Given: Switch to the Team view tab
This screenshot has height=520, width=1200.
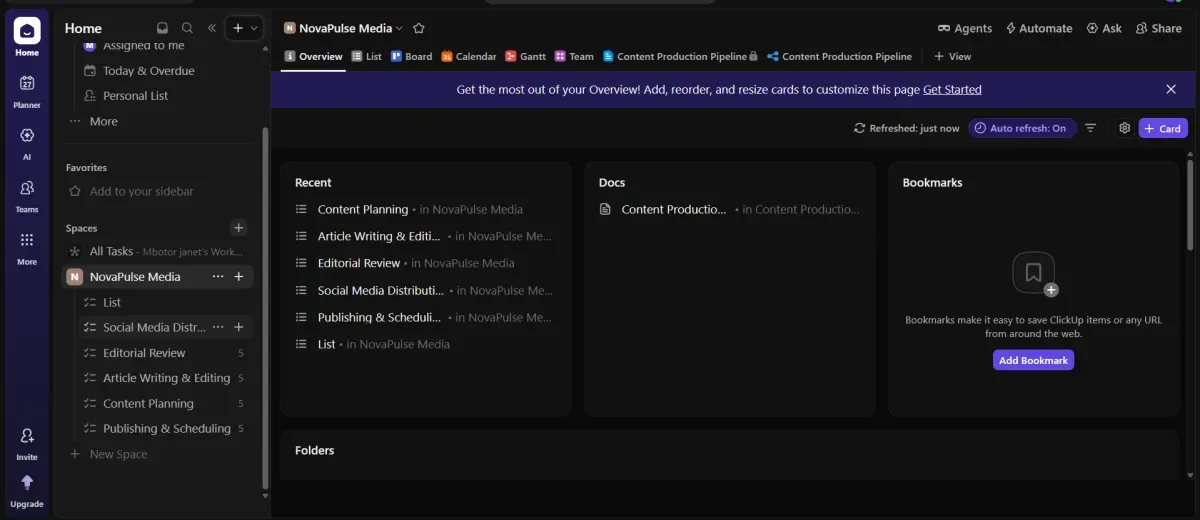Looking at the screenshot, I should (x=575, y=57).
